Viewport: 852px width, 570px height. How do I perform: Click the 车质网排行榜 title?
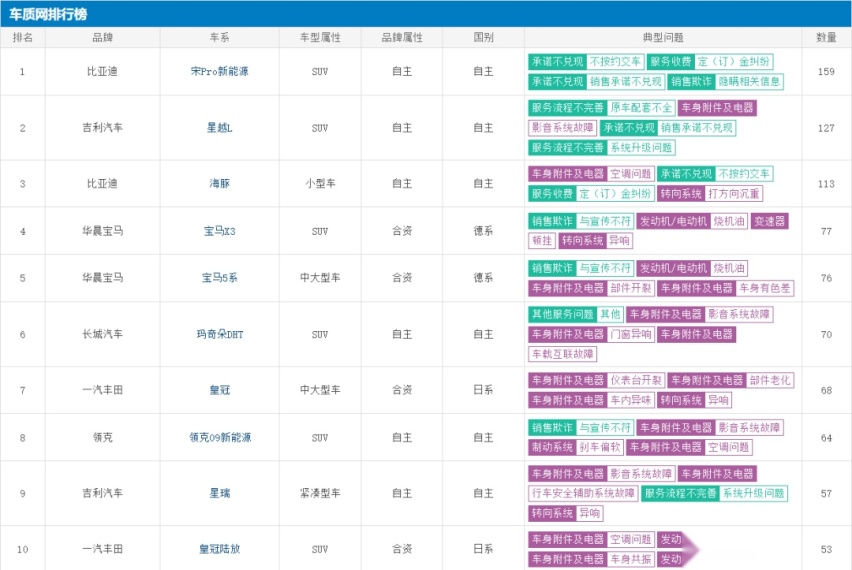tap(48, 14)
